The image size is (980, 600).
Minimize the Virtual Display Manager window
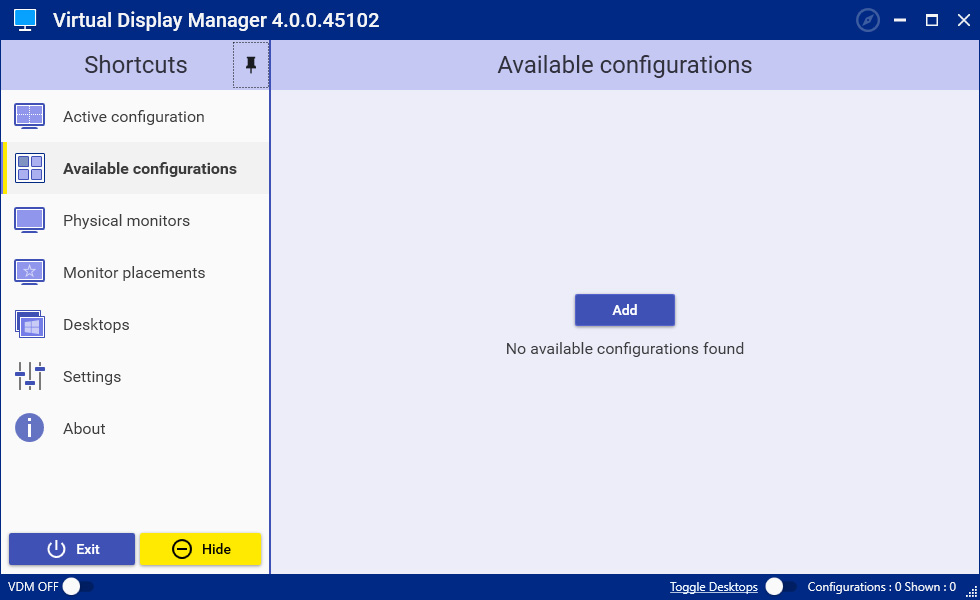coord(899,20)
